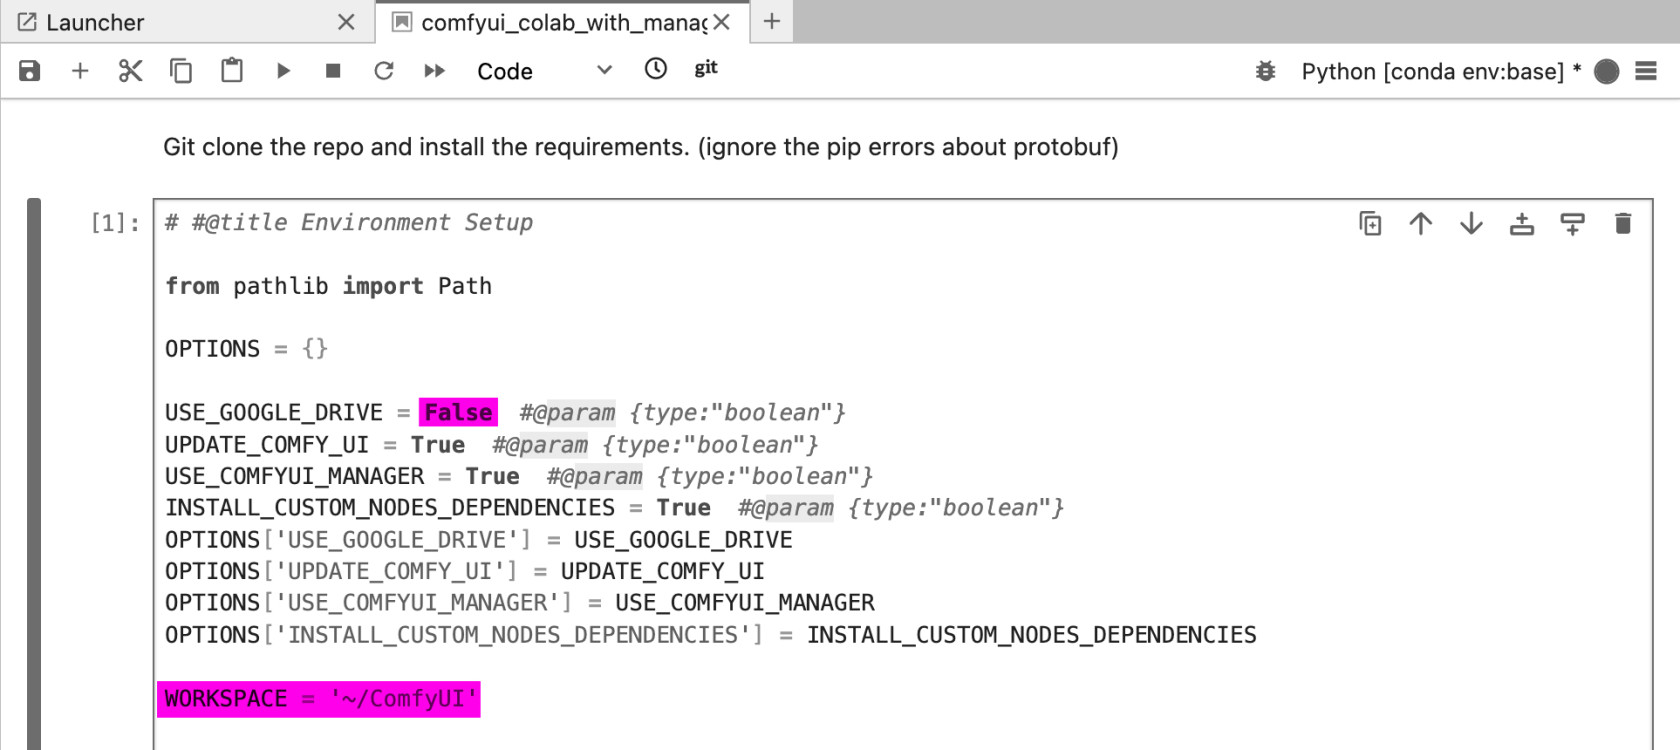1680x750 pixels.
Task: Click the '# #@title Environment Setup' comment
Action: click(x=349, y=222)
